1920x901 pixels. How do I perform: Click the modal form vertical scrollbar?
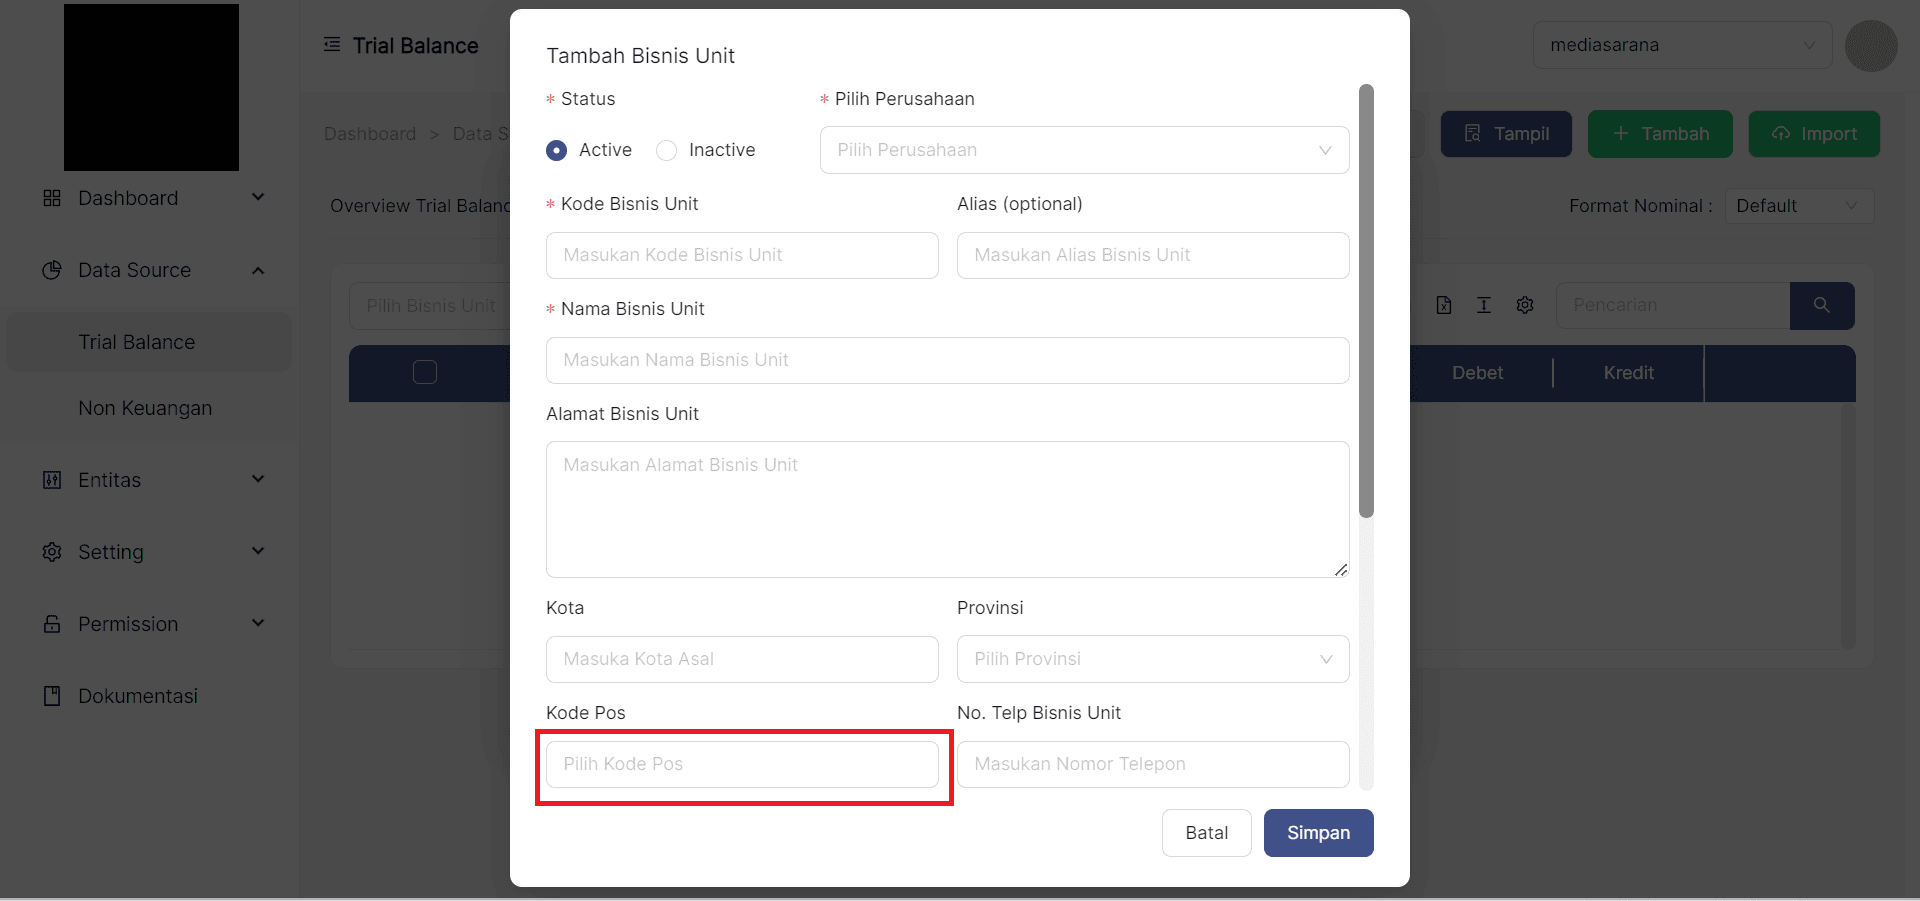[1366, 300]
